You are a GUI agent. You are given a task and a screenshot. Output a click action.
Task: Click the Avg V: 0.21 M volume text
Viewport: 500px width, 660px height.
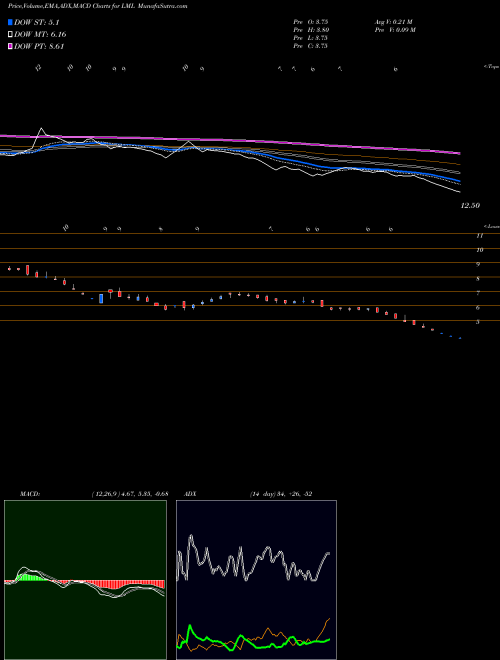396,22
